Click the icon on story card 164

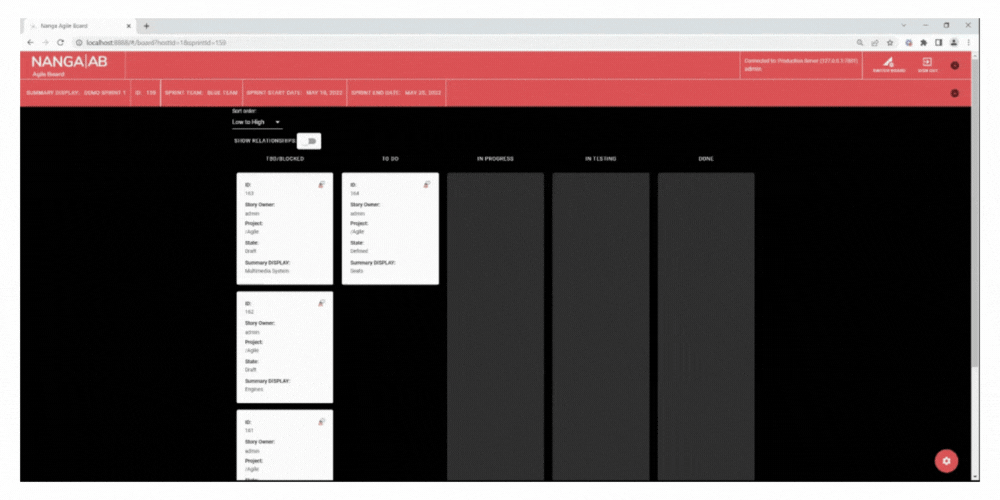(427, 184)
